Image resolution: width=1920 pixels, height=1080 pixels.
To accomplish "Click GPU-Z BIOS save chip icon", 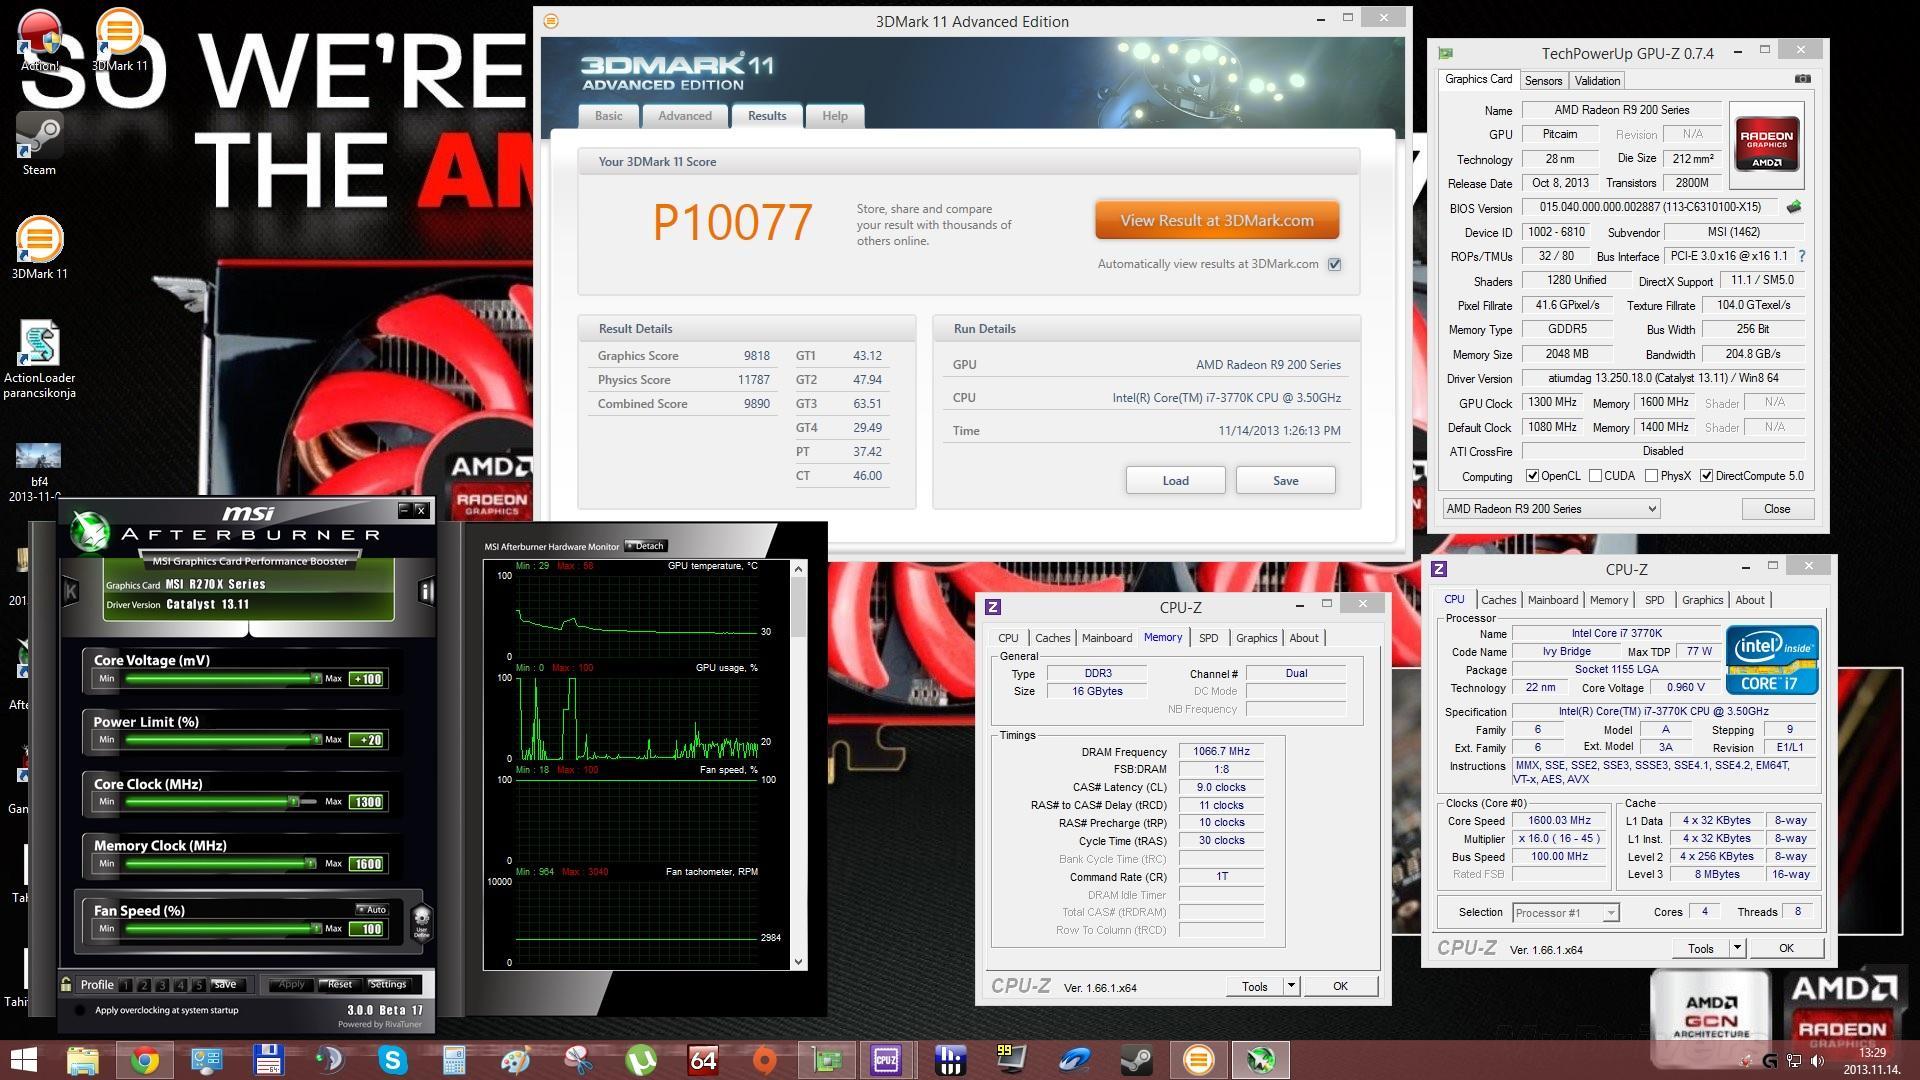I will point(1794,207).
